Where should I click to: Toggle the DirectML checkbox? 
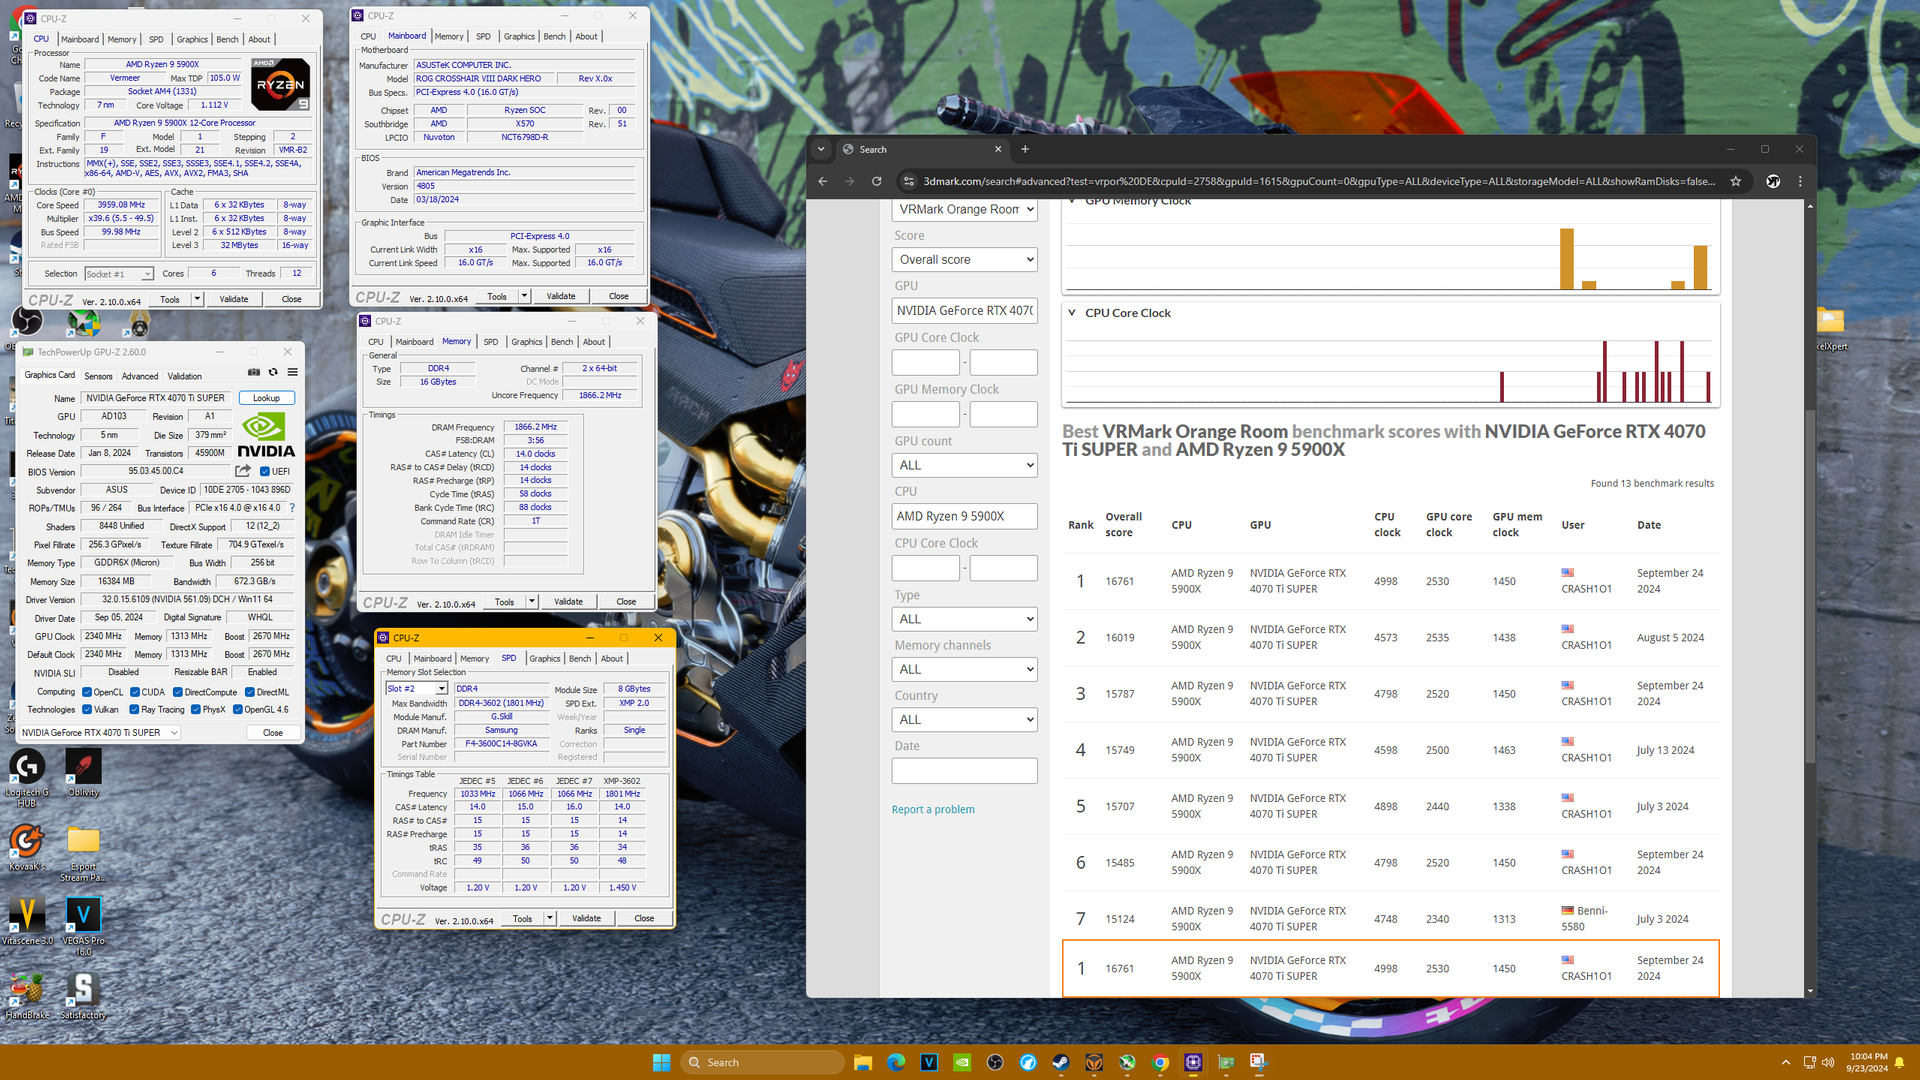(250, 692)
